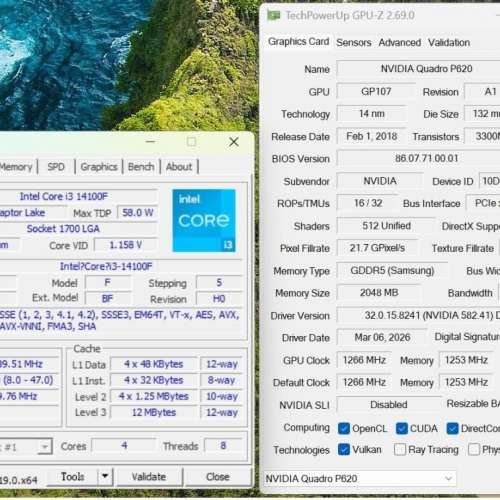Open the Bench tab in CPU-Z
Screen dimensions: 500x500
coord(141,167)
